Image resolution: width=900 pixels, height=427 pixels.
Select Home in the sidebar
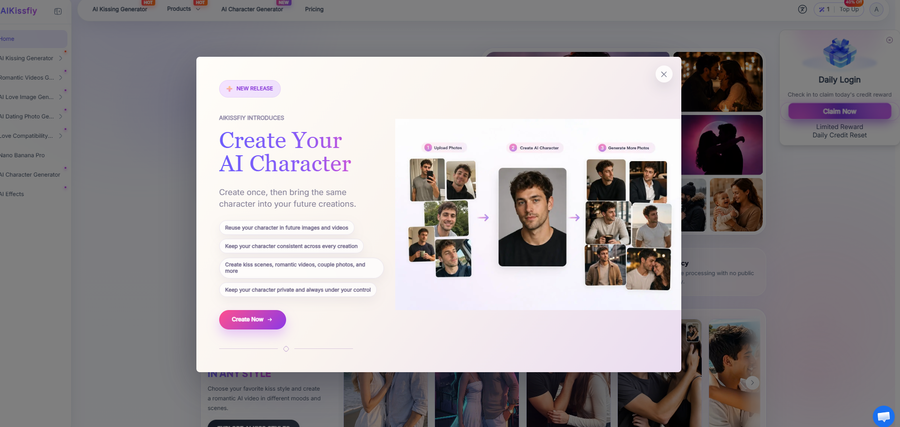[x=33, y=39]
